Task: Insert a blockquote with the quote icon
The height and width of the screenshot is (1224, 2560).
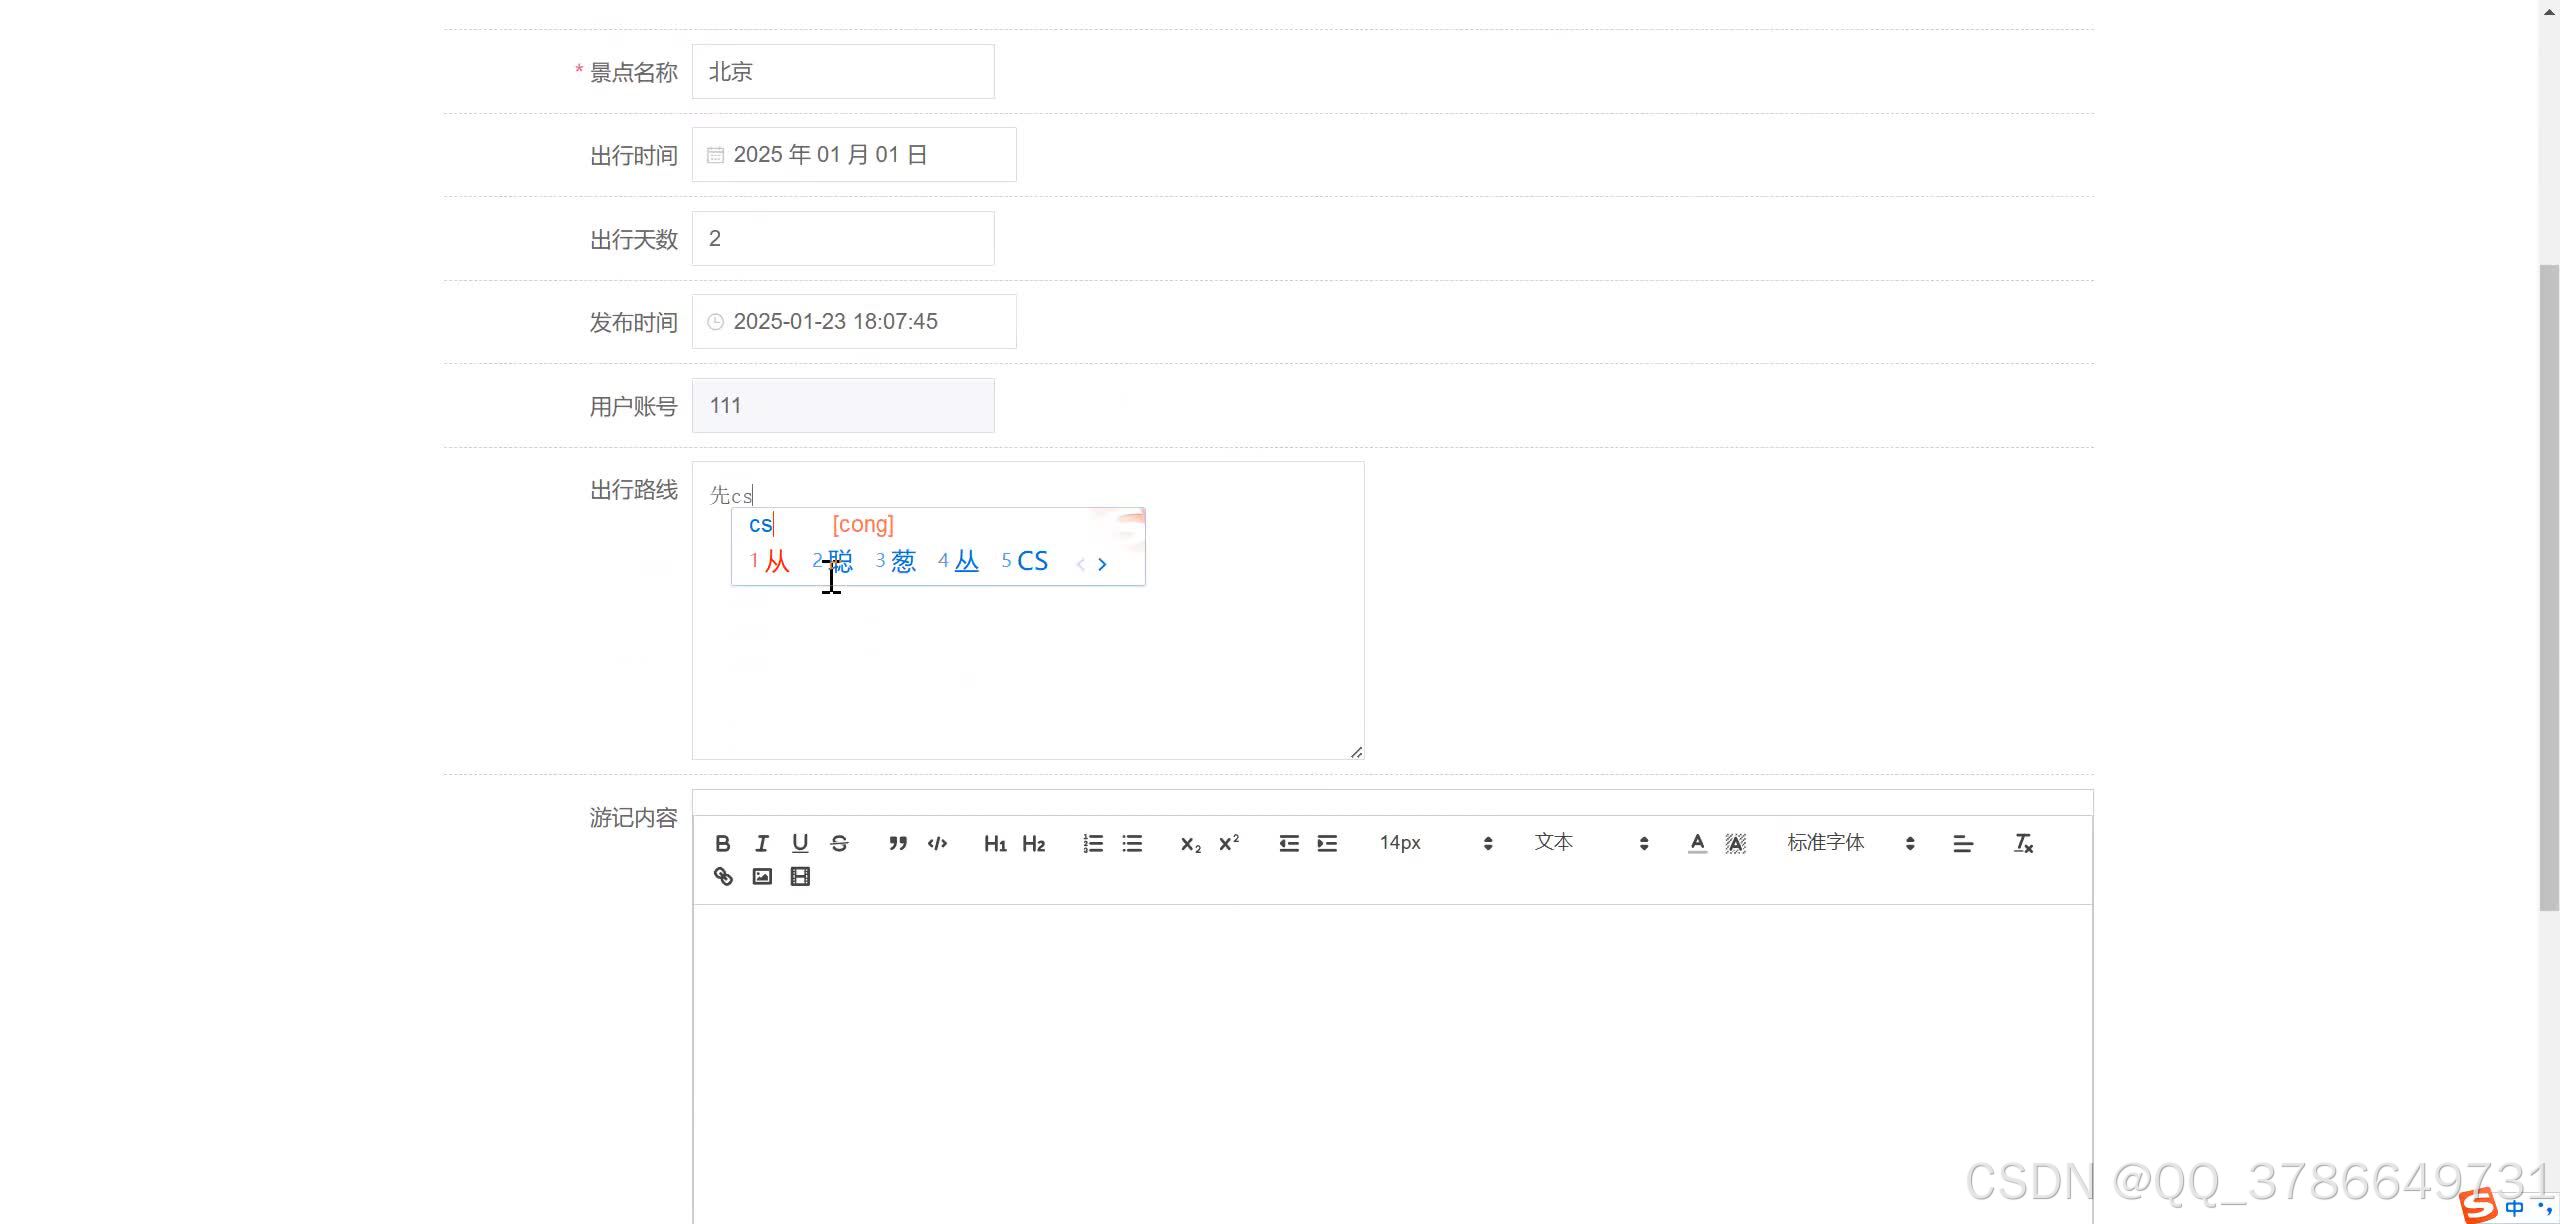Action: (x=898, y=843)
